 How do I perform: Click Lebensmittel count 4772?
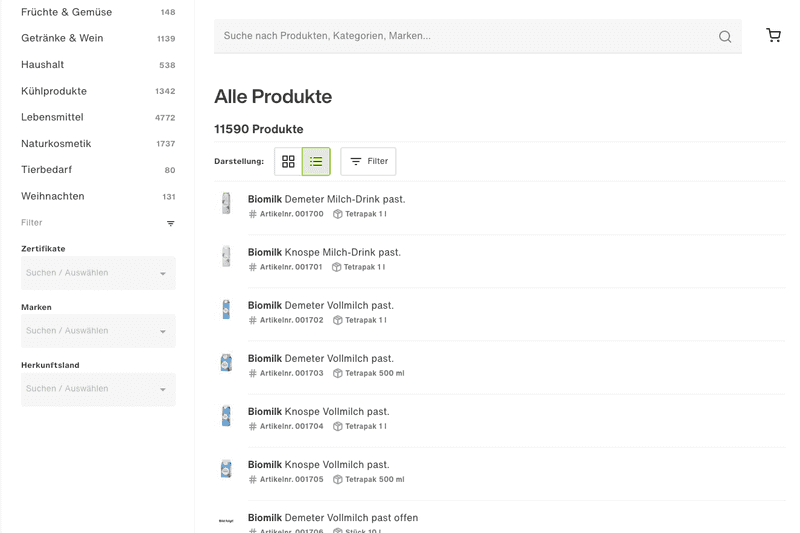coord(165,118)
